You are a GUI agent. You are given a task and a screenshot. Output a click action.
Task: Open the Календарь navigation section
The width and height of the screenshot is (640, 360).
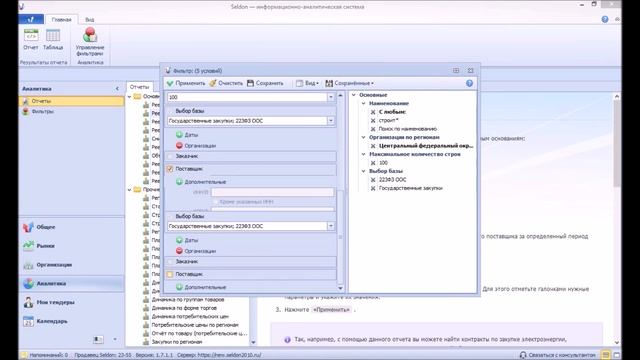71,321
